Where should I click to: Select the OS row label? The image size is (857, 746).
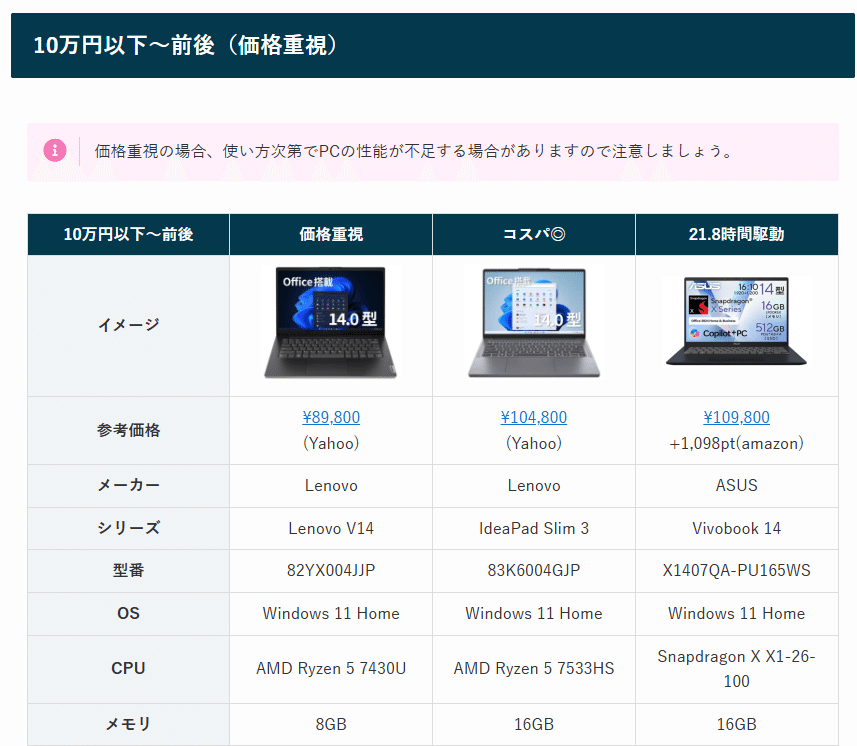[x=128, y=613]
